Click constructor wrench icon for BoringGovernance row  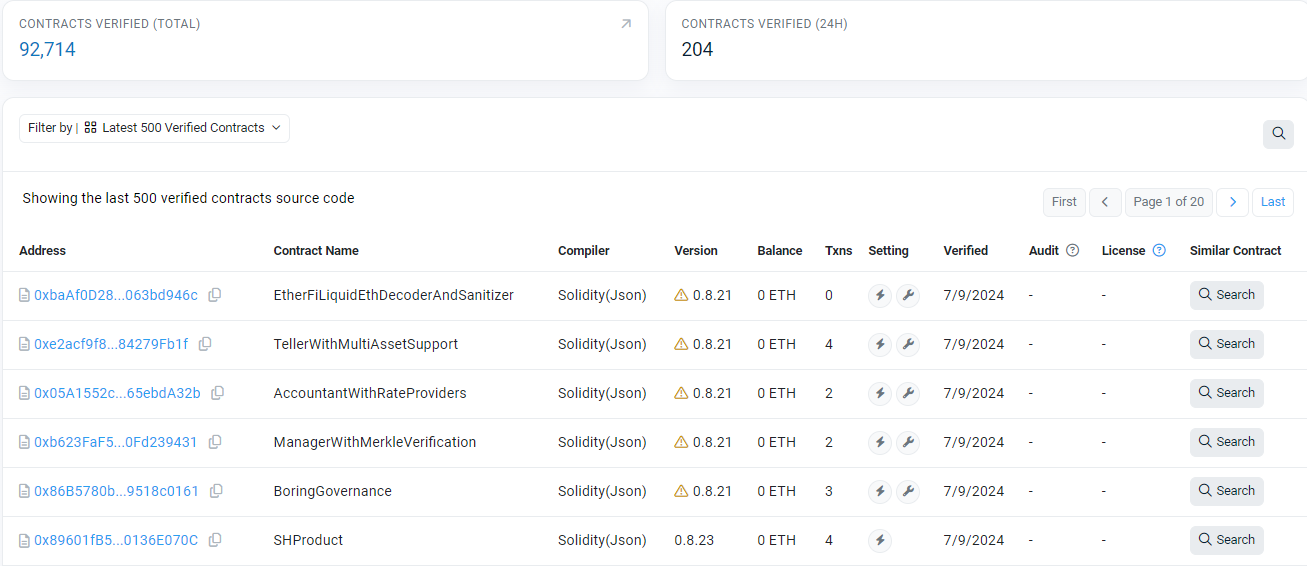point(908,491)
